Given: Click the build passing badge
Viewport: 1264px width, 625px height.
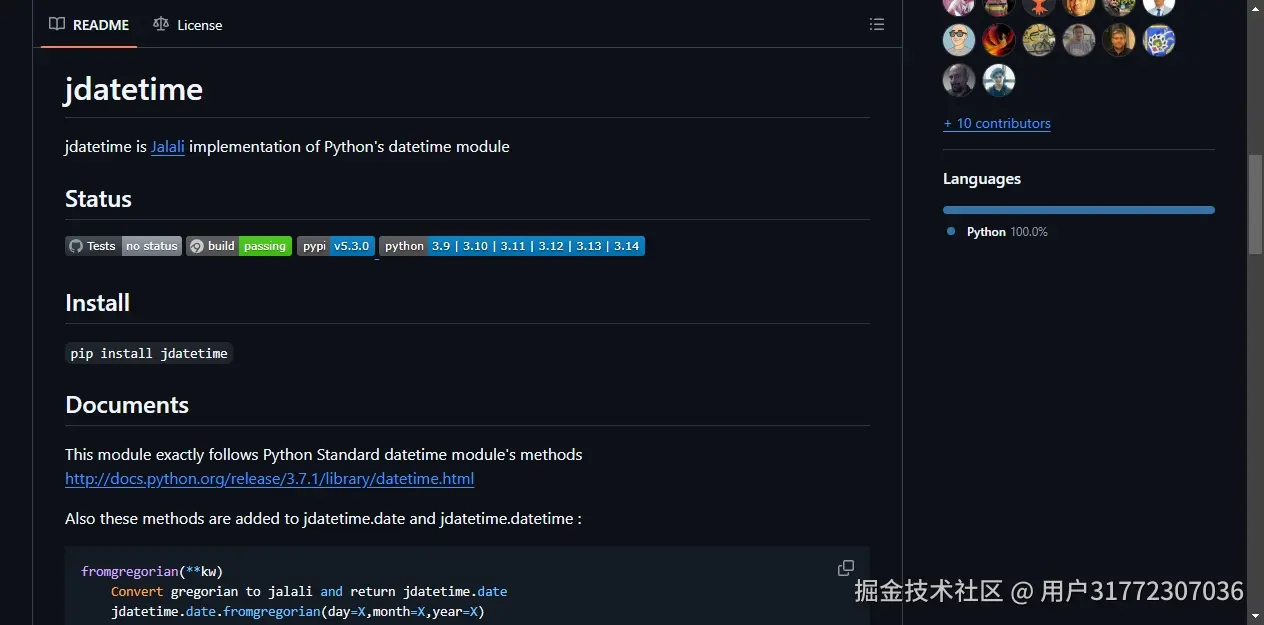Looking at the screenshot, I should pos(239,246).
